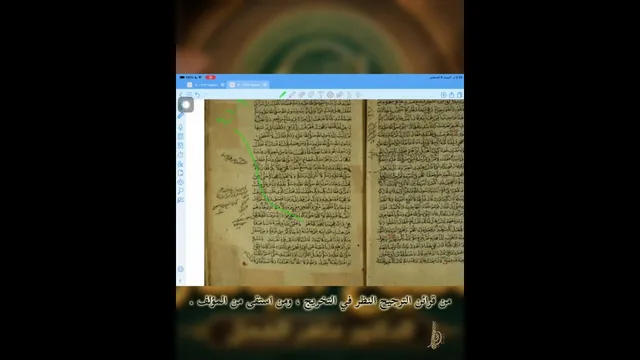
Task: Go back with the top-left chevron
Action: click(181, 95)
